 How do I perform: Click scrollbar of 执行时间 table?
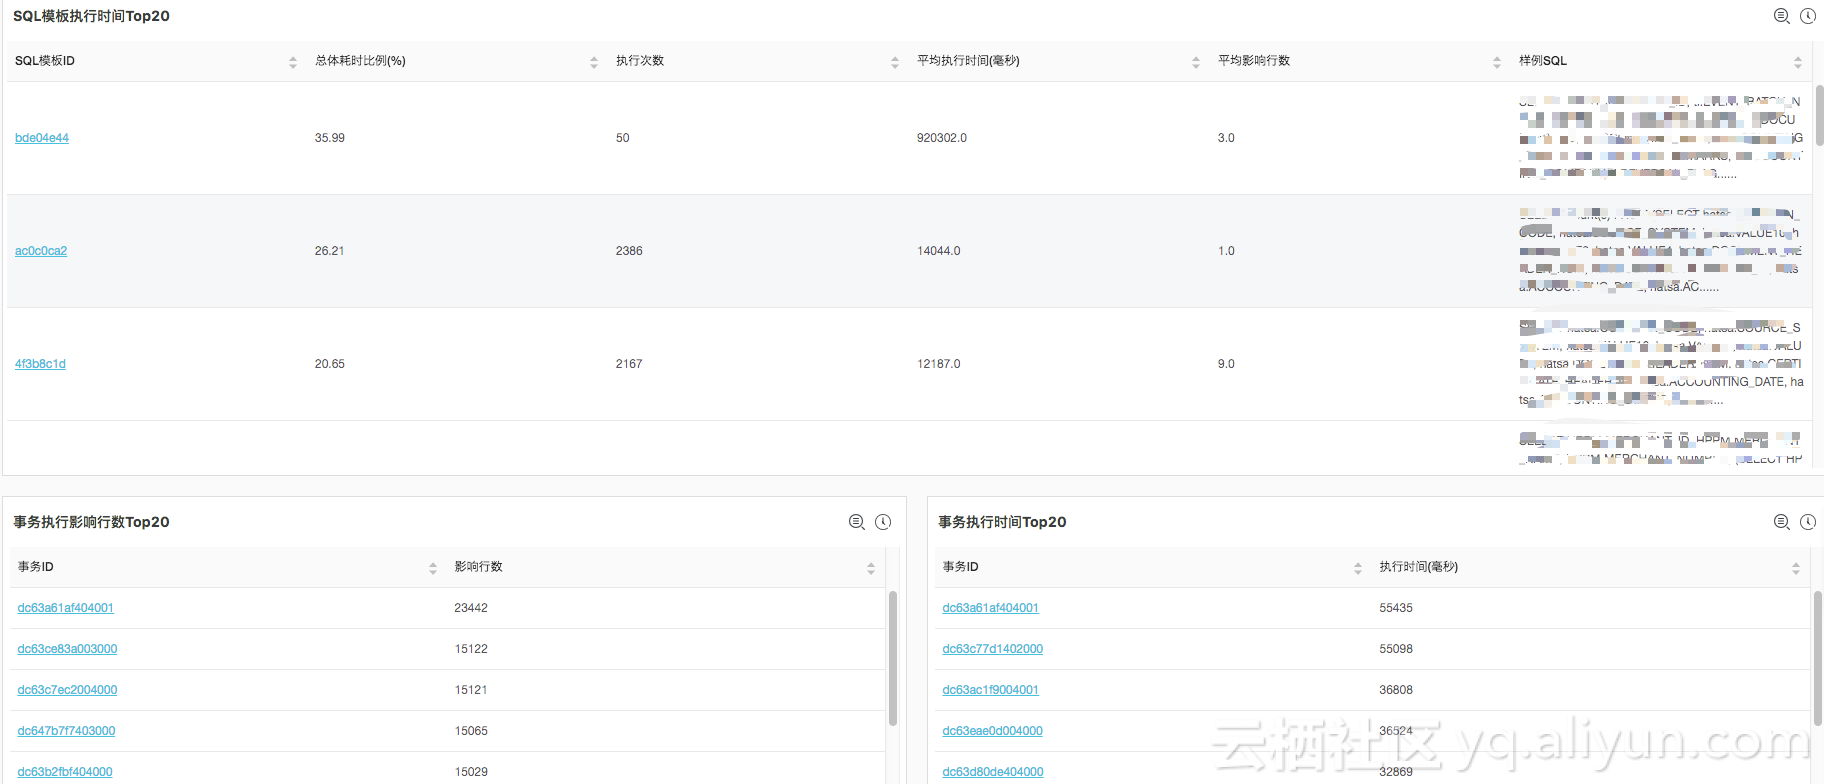coord(1818,658)
